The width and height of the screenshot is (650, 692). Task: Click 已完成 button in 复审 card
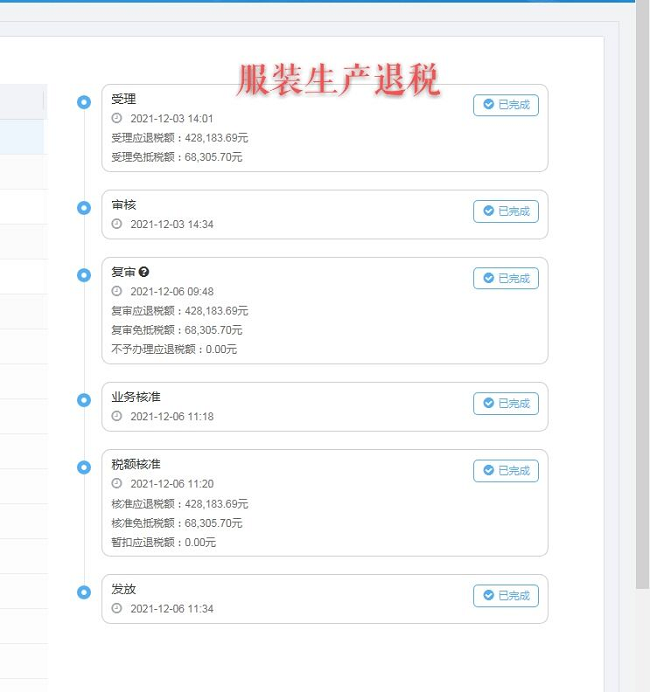tap(506, 278)
